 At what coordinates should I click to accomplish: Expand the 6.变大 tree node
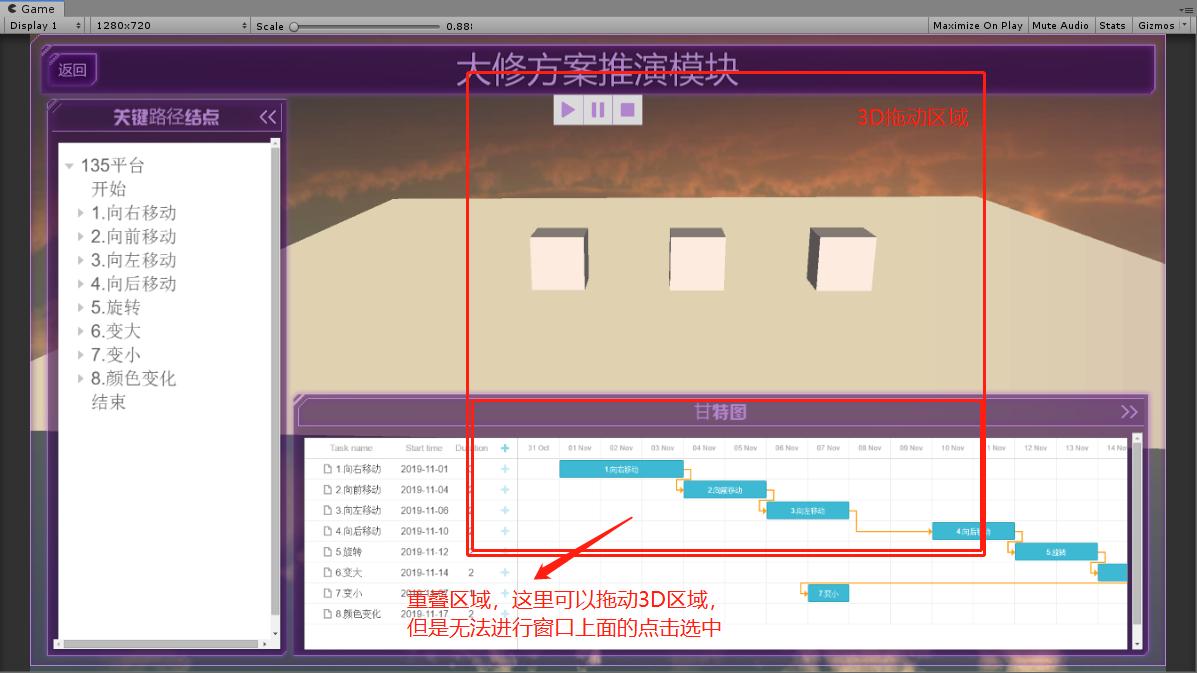80,331
